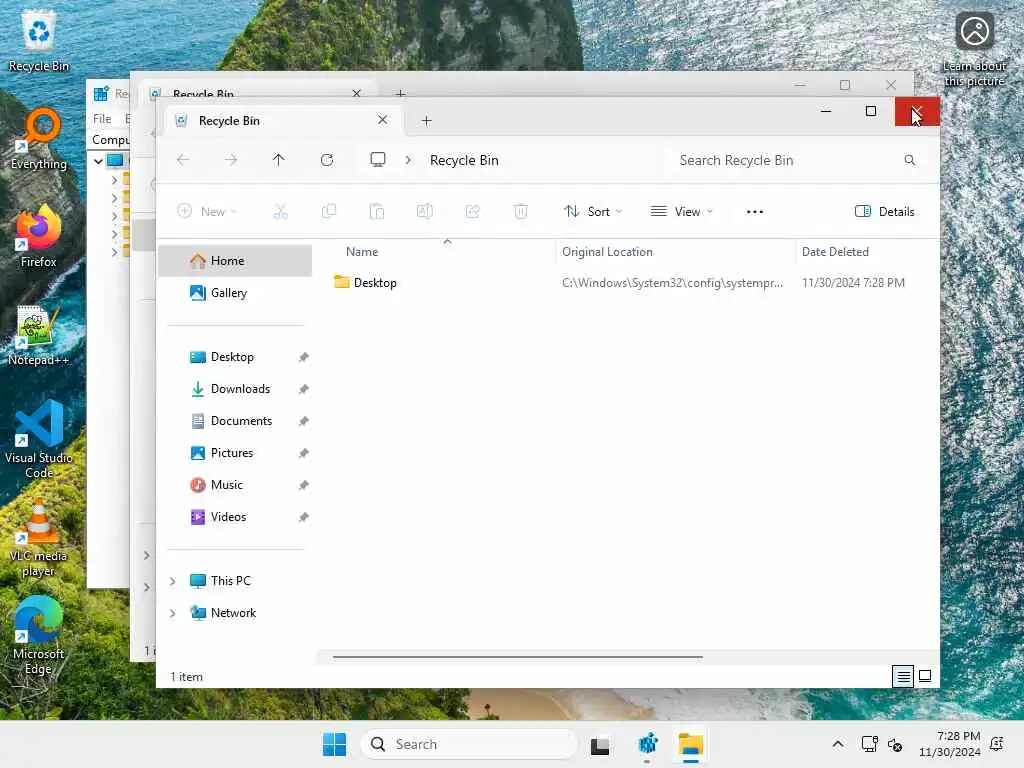Open the taskbar clock and date
The height and width of the screenshot is (768, 1024).
point(950,744)
